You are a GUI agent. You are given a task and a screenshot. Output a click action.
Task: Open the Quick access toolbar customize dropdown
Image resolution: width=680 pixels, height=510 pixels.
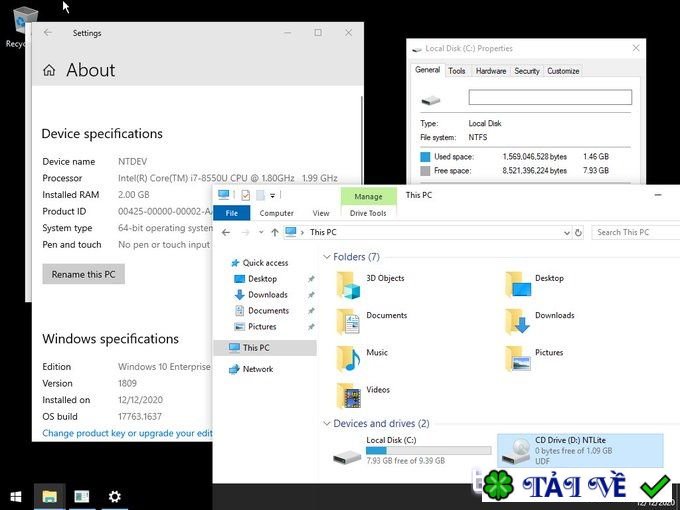273,196
